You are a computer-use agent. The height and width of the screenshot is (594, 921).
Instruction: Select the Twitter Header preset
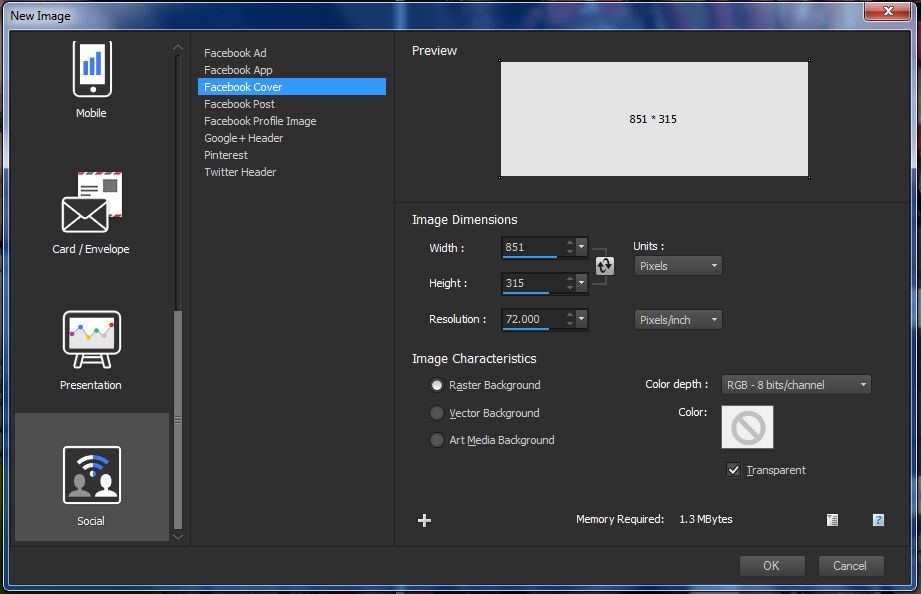tap(240, 171)
